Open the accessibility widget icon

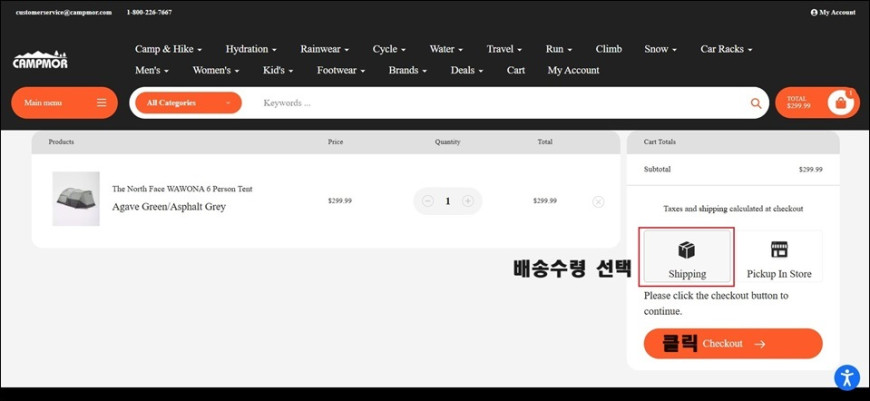point(847,378)
